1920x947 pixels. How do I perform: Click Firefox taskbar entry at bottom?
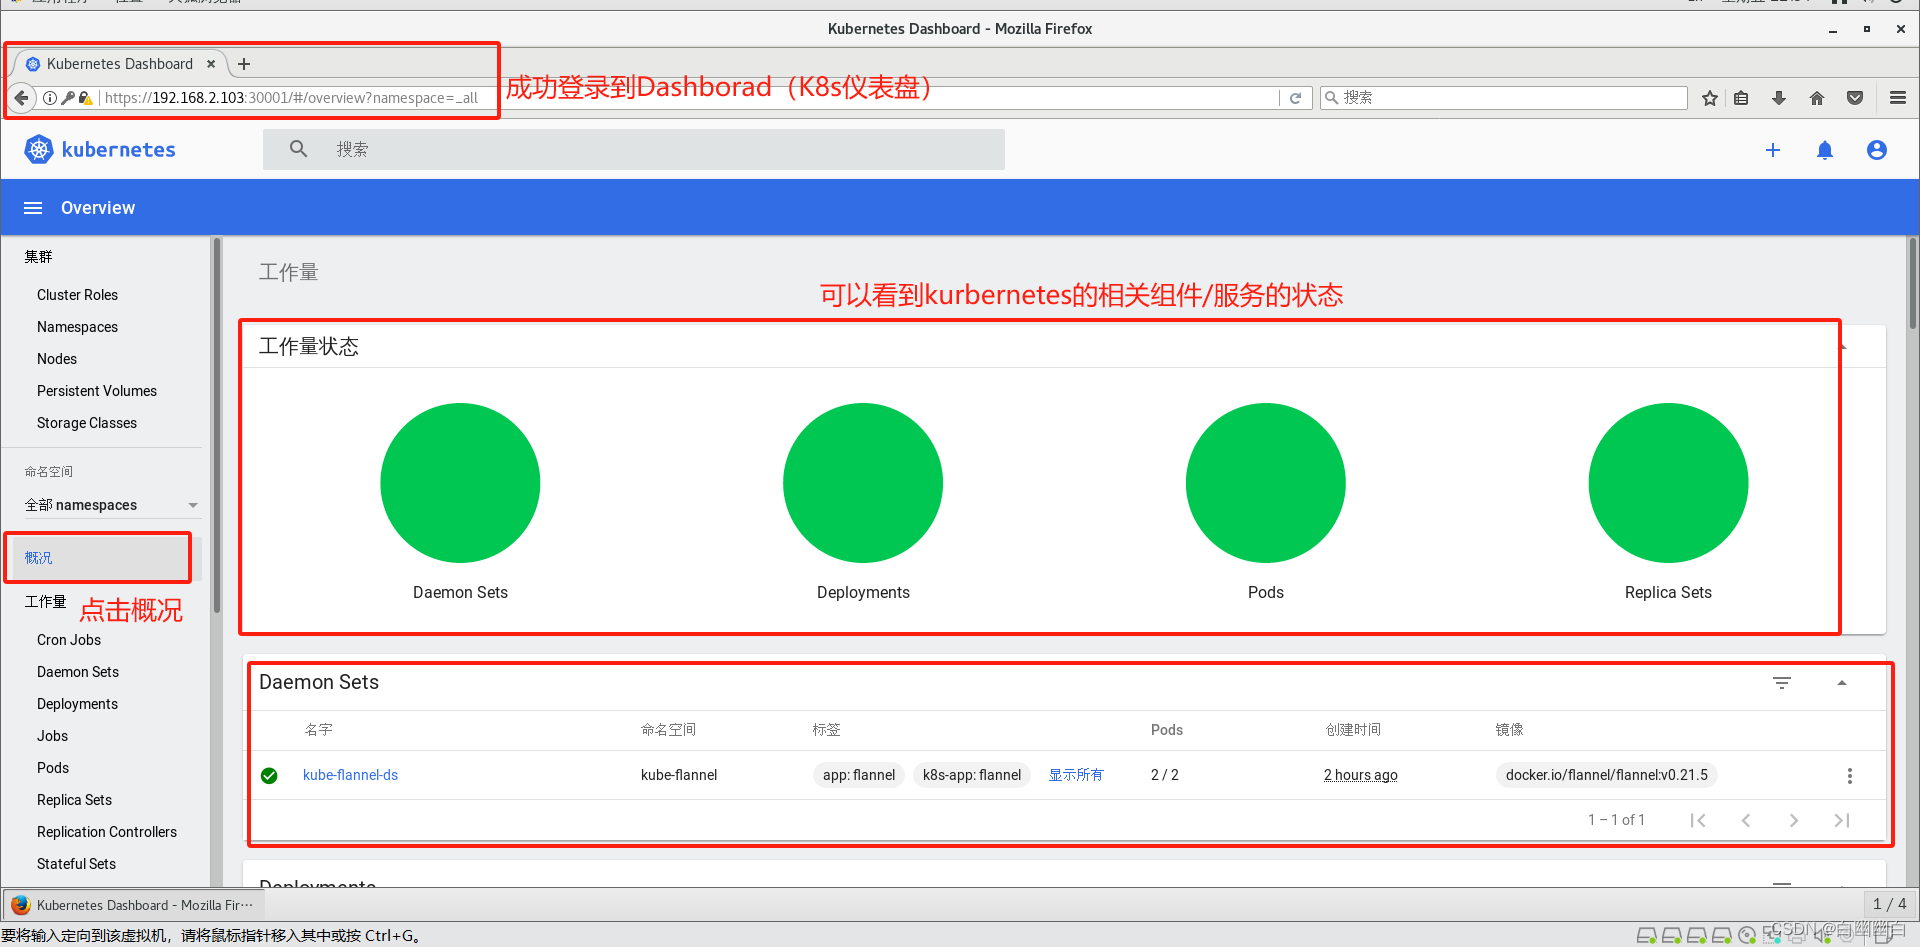point(132,905)
